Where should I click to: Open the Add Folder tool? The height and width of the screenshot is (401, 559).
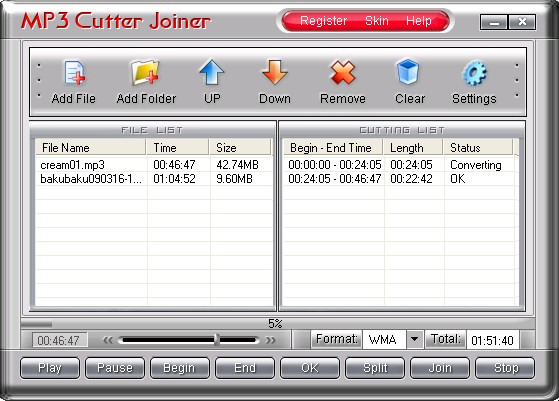point(145,73)
